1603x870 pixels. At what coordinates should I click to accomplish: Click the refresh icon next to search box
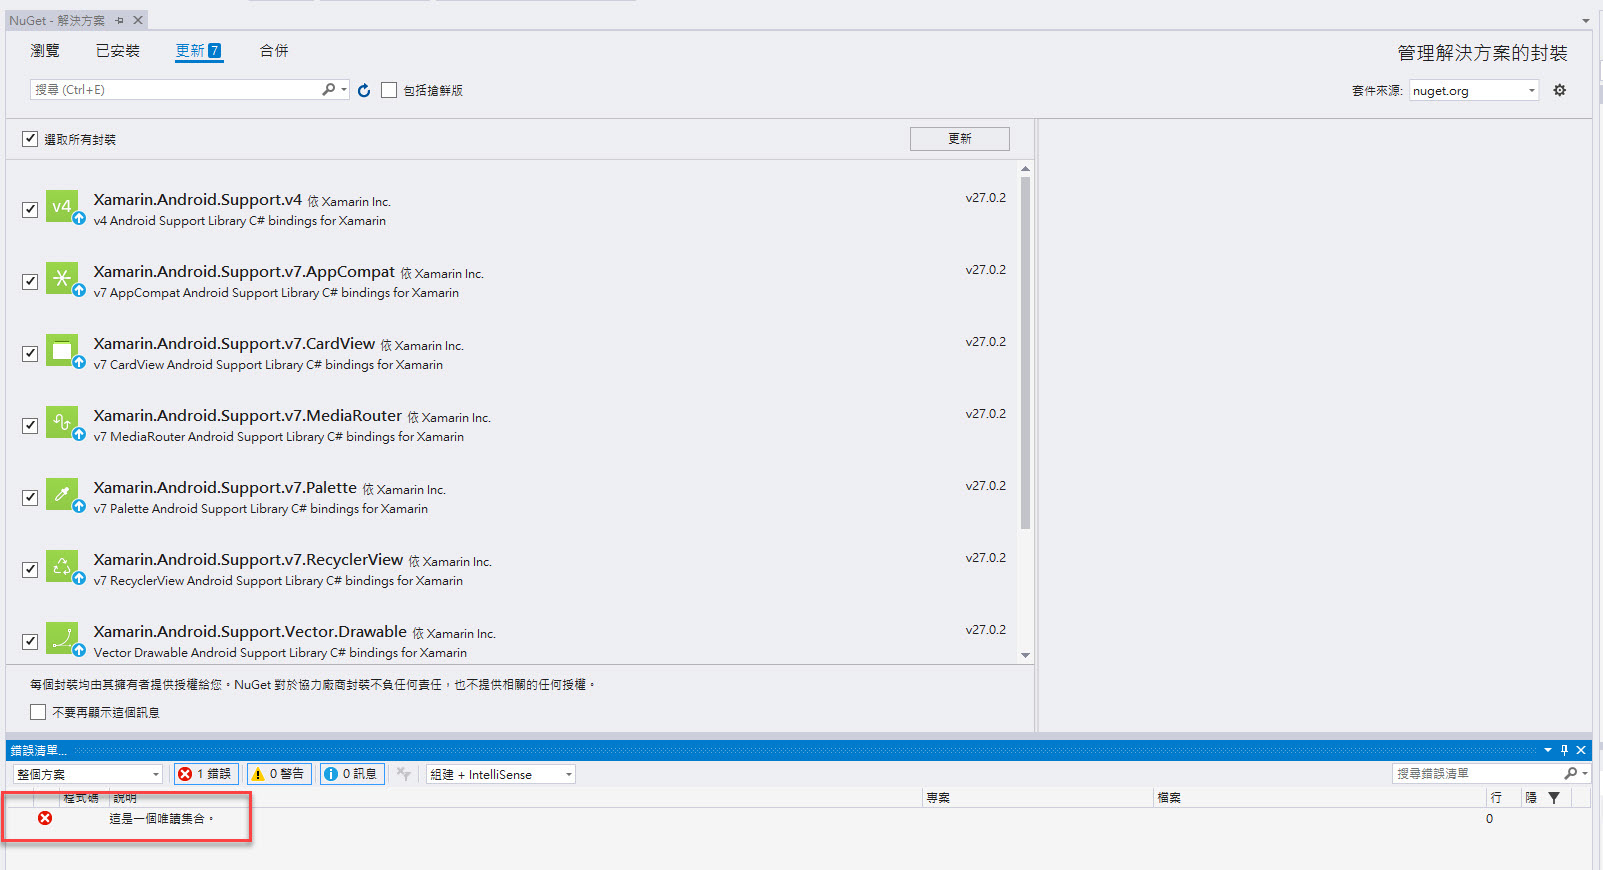tap(364, 90)
